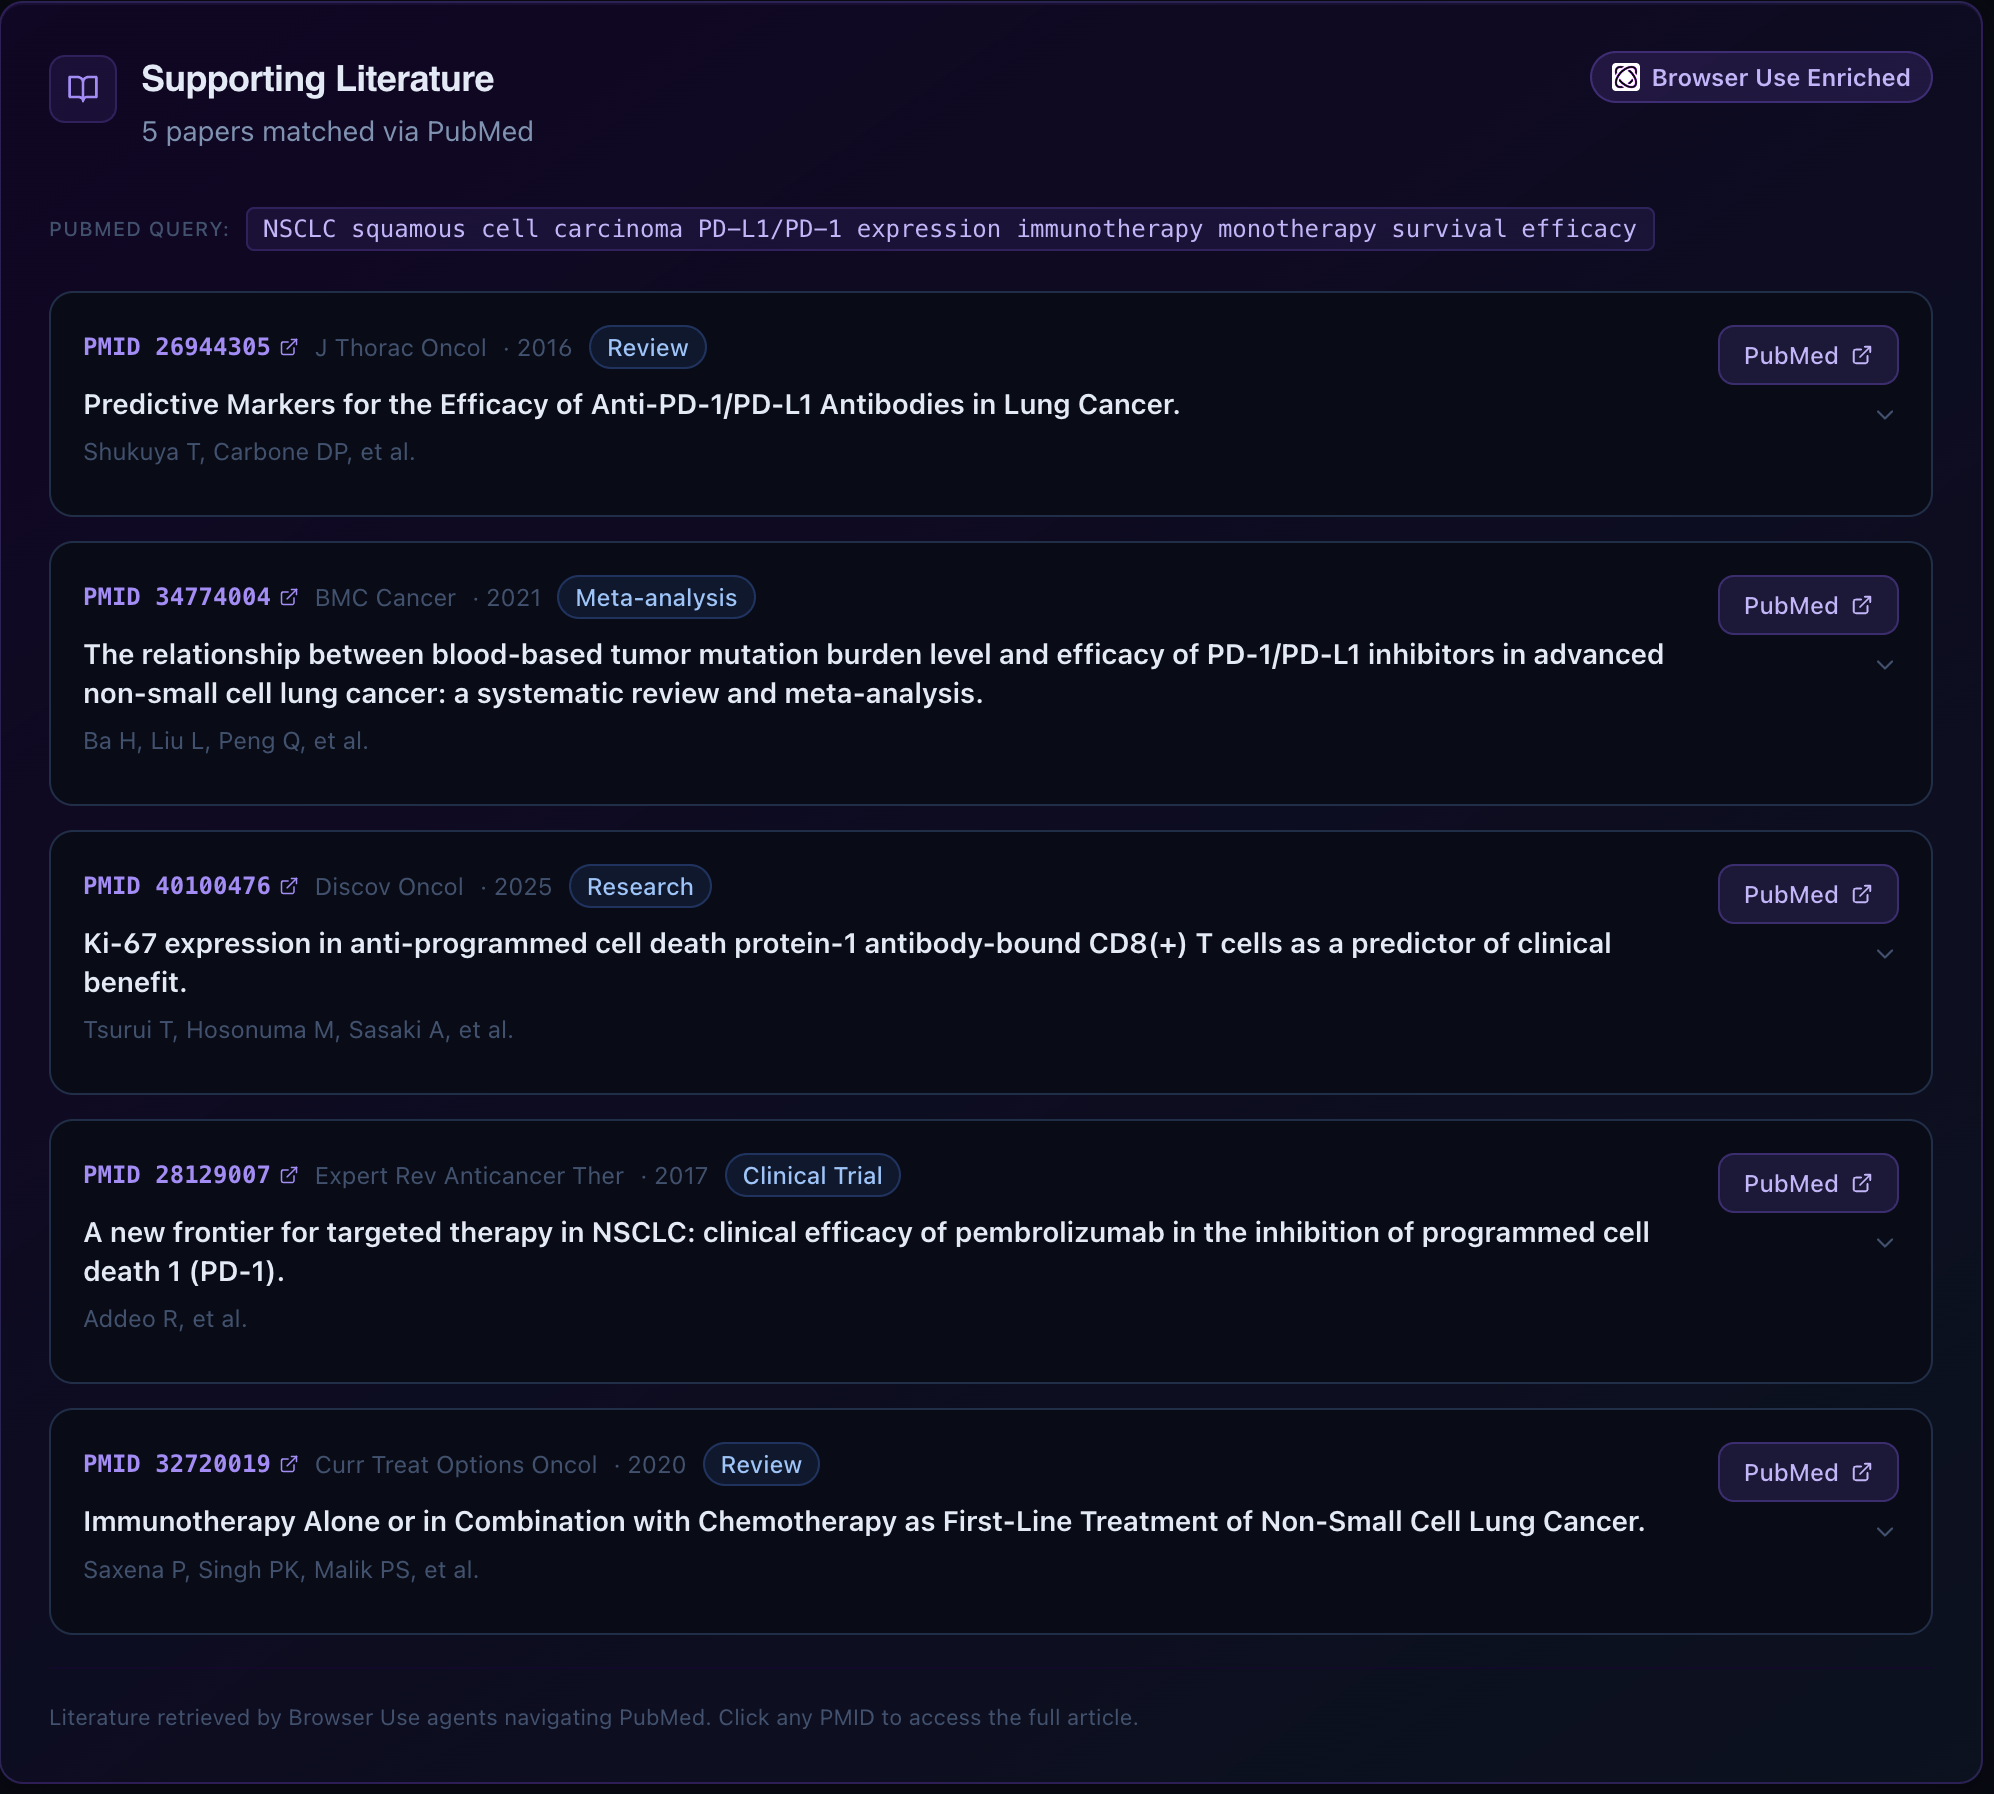Click PubMed button for the J Thorac Oncol paper
The width and height of the screenshot is (1994, 1794).
[1807, 355]
